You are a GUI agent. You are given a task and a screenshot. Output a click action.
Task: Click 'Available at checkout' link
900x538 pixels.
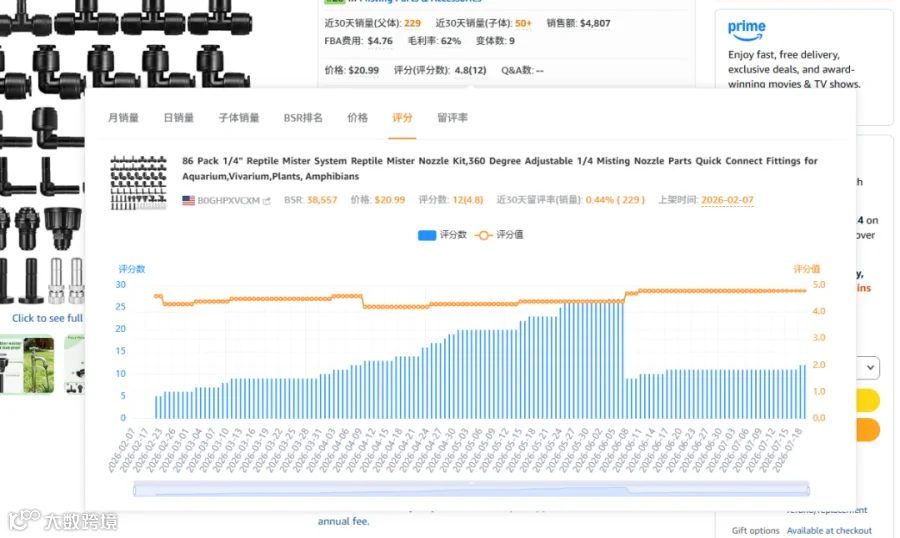click(x=829, y=531)
